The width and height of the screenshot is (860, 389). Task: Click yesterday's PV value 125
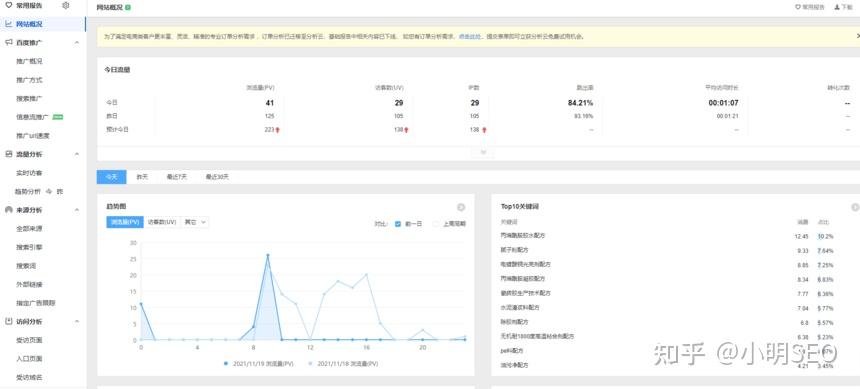pyautogui.click(x=269, y=116)
